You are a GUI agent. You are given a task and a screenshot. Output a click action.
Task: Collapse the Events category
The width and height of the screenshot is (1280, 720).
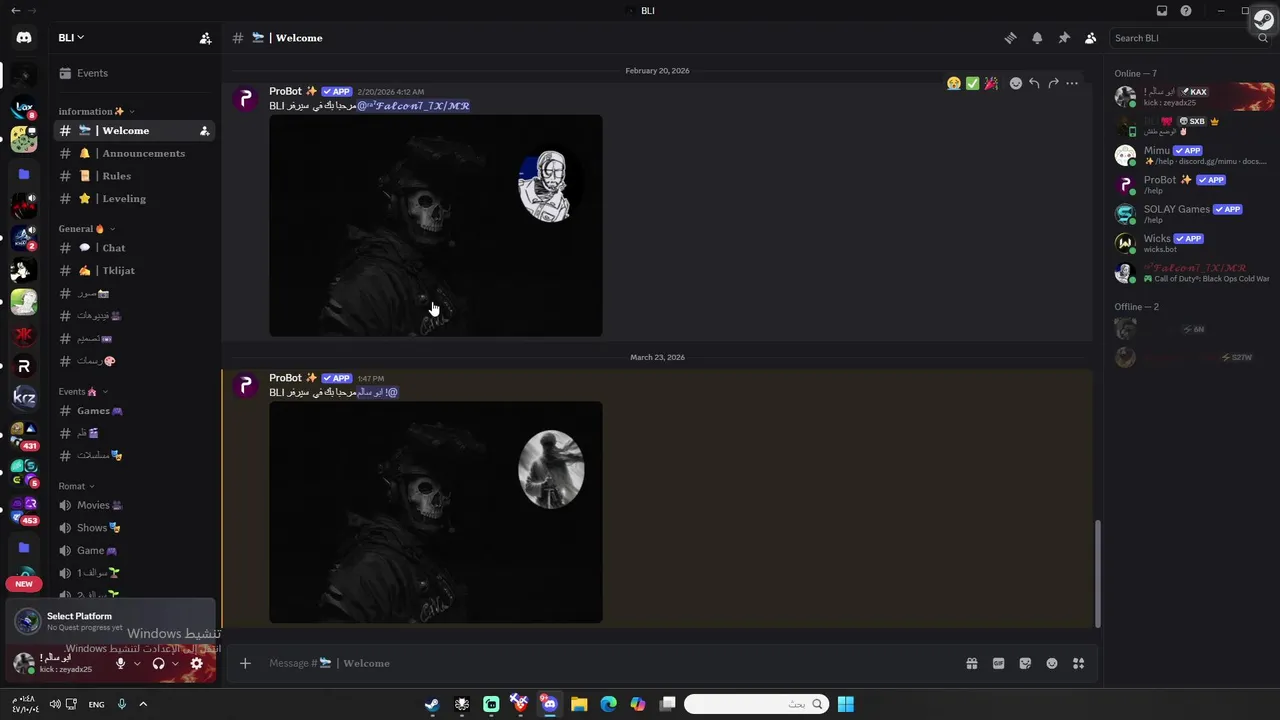(x=83, y=392)
